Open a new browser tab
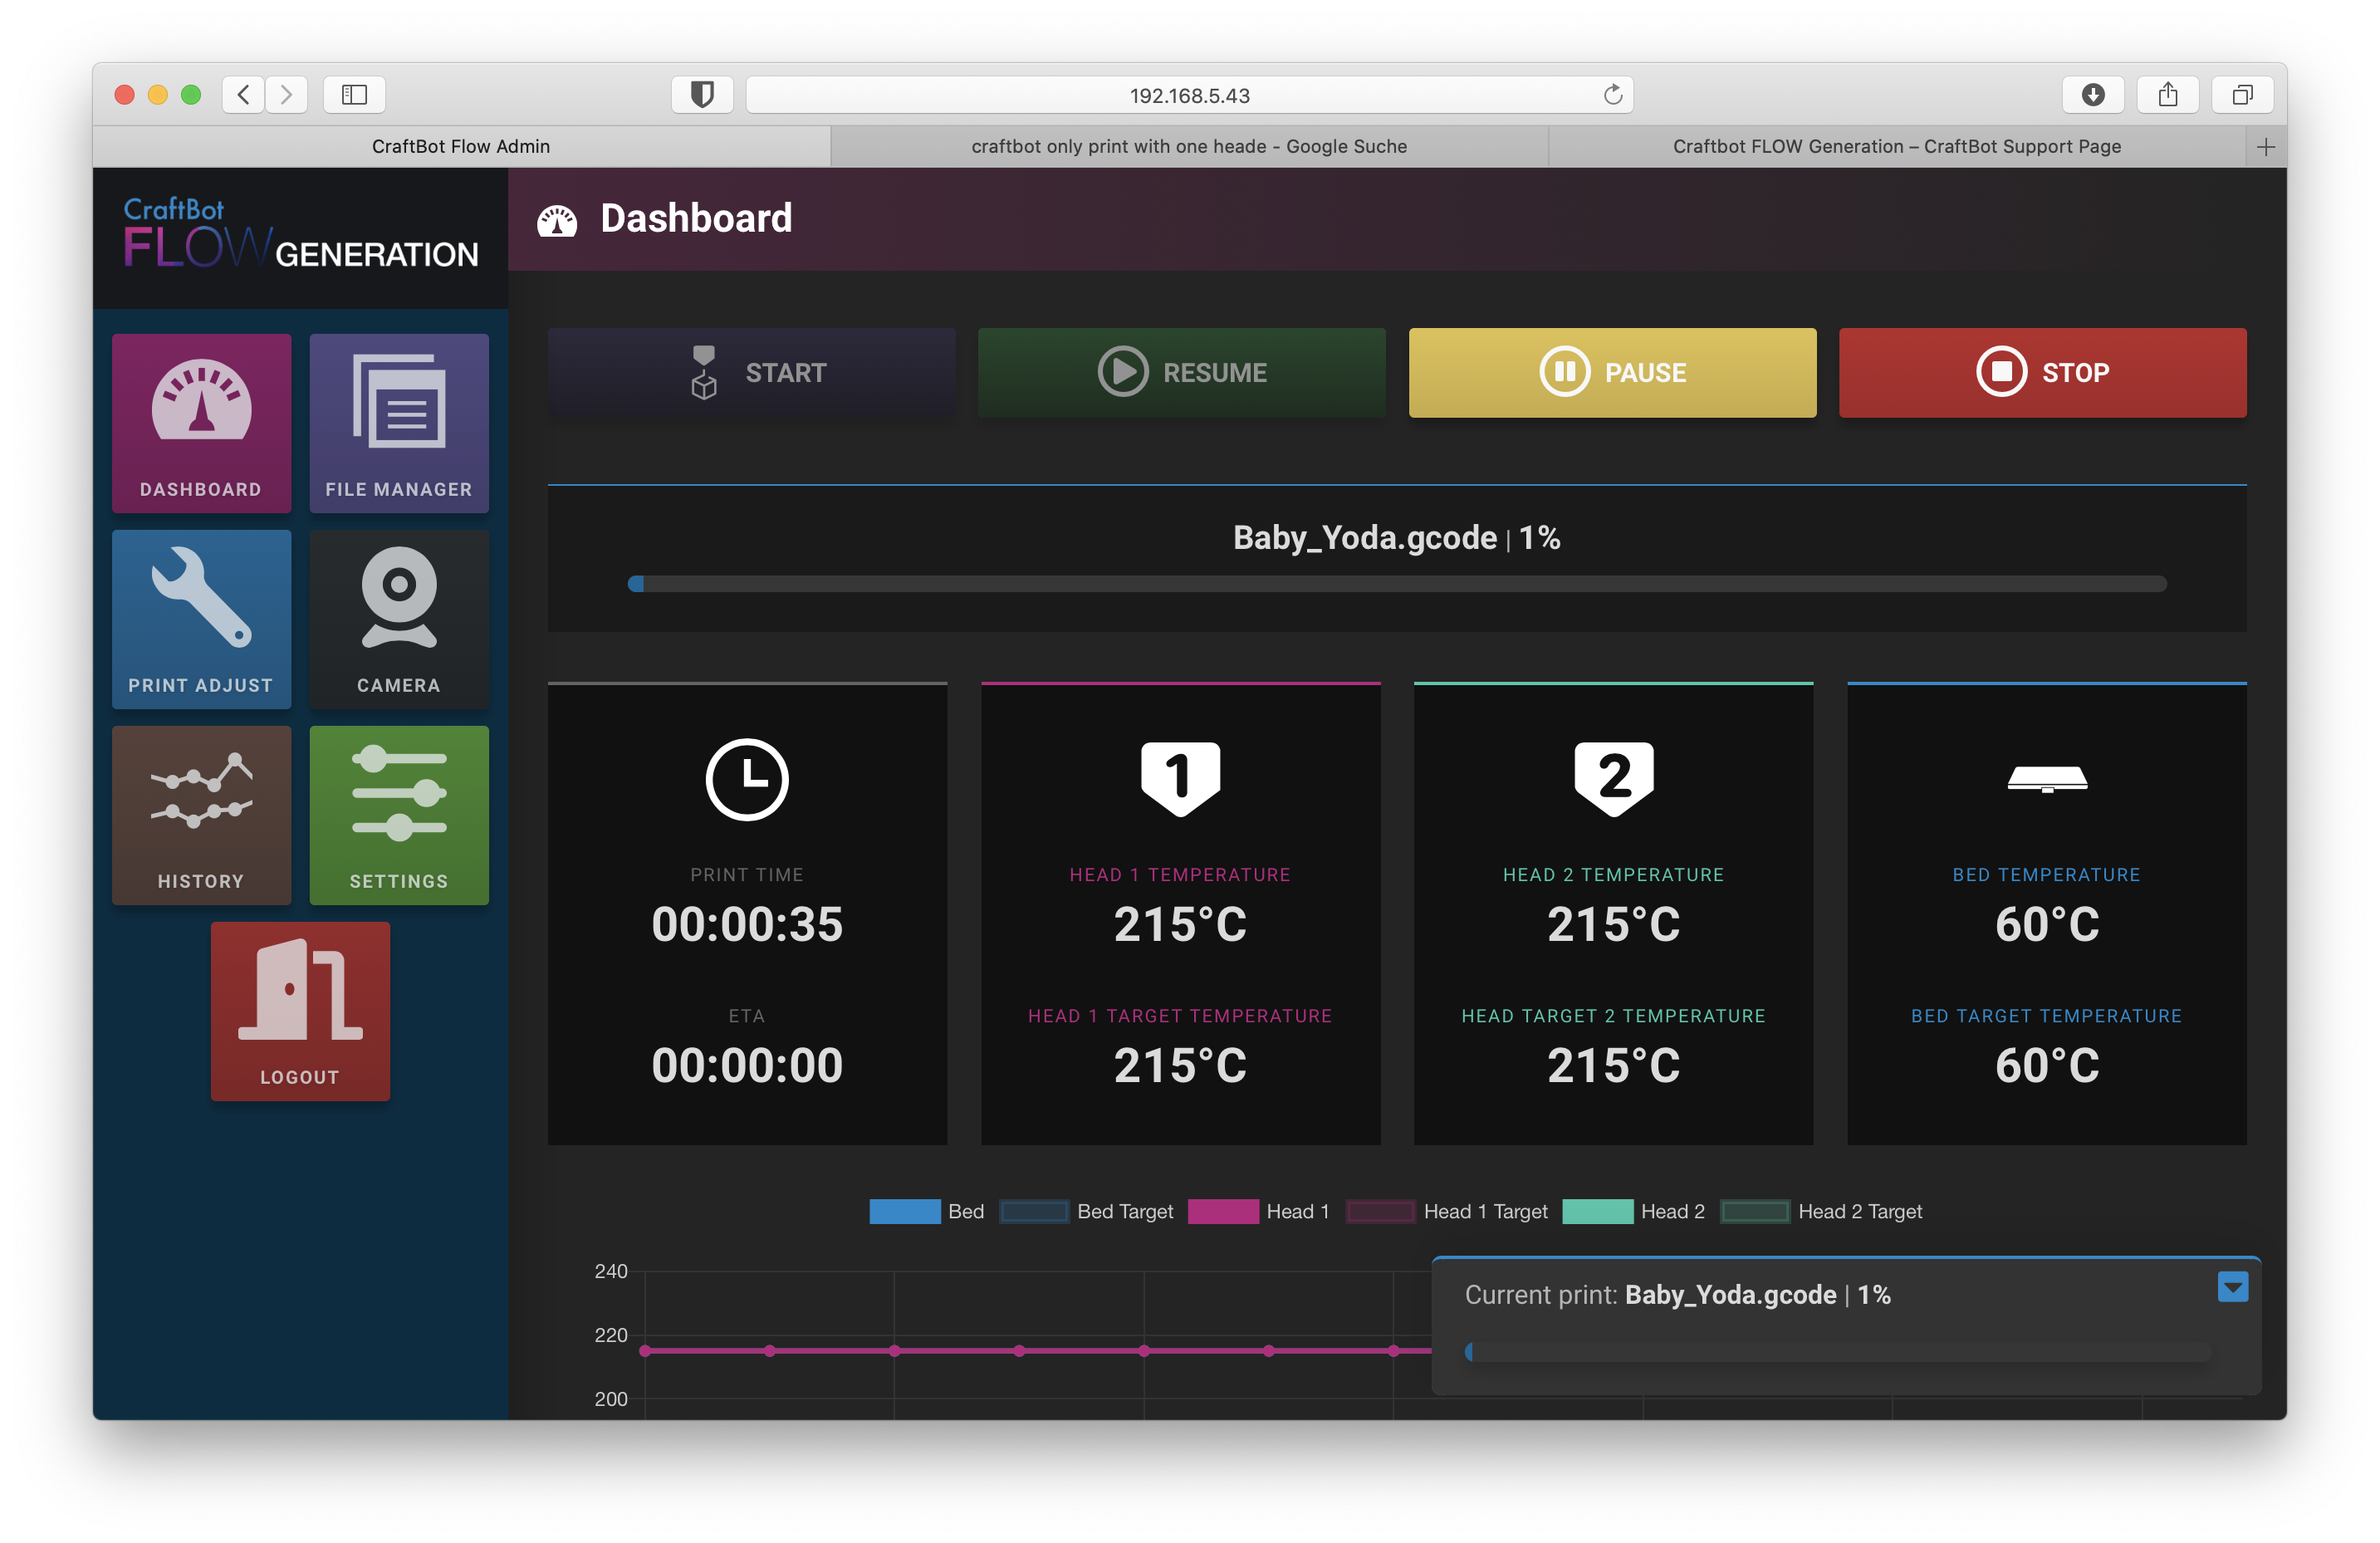This screenshot has height=1543, width=2380. coord(2266,147)
